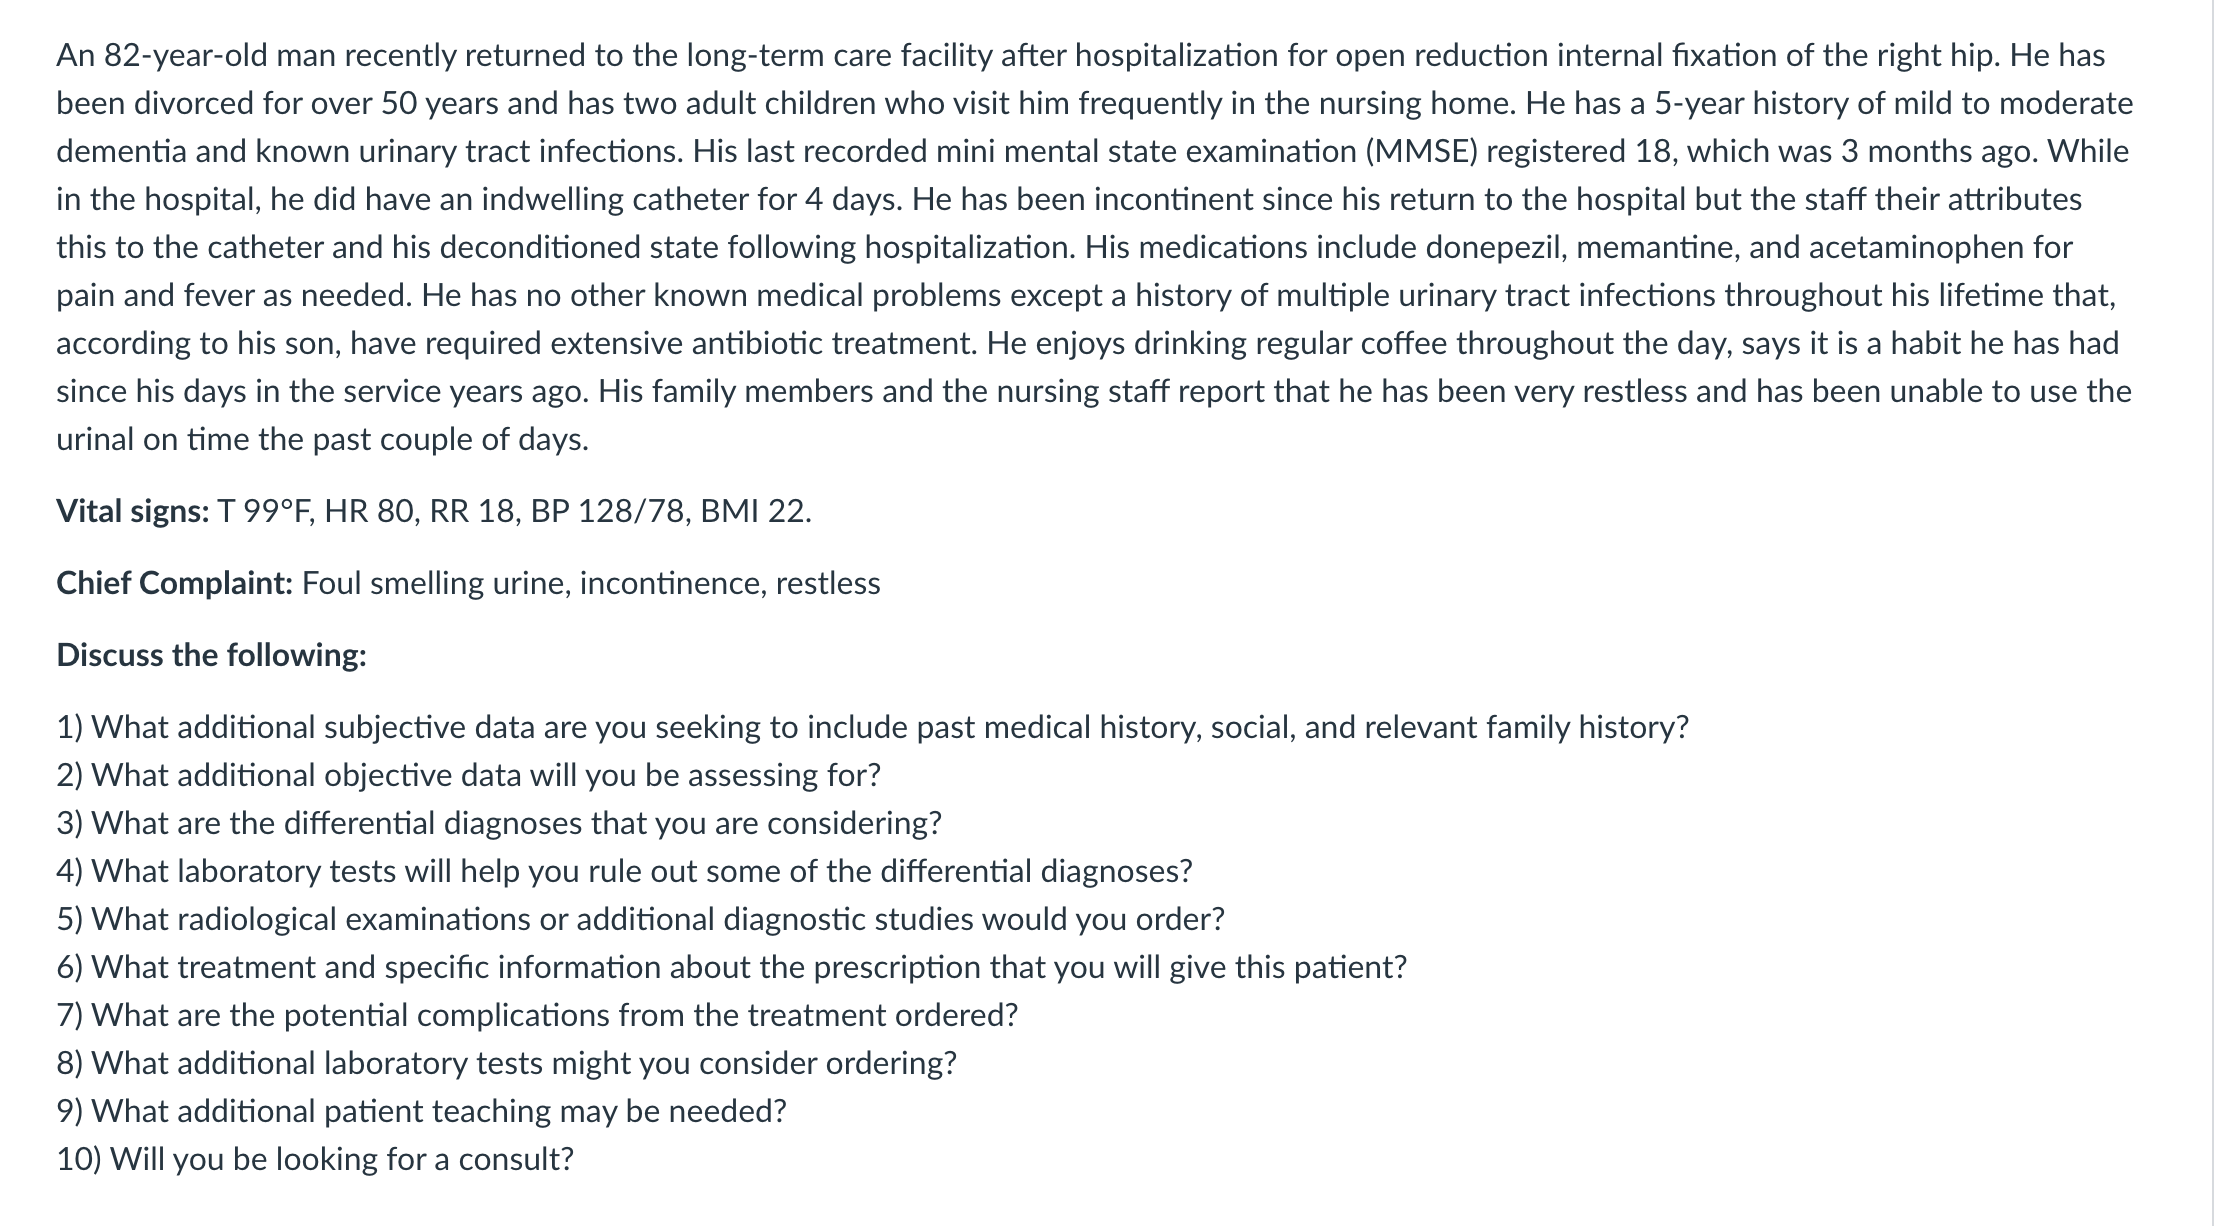Select question 2 about additional objective data
Screen dimensions: 2226x1226
point(468,775)
